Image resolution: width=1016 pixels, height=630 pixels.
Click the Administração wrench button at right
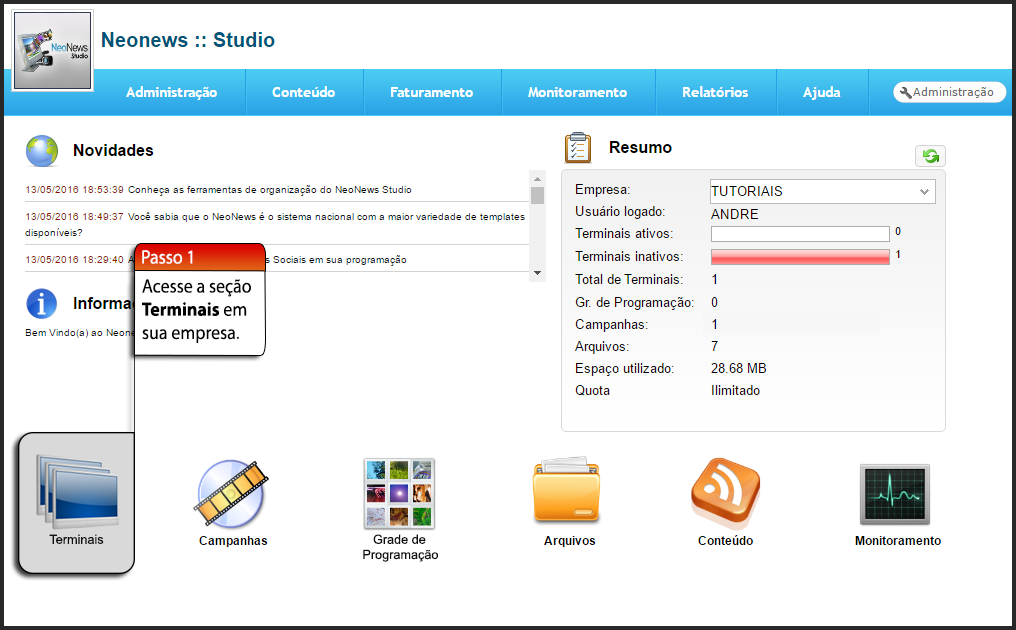tap(949, 92)
